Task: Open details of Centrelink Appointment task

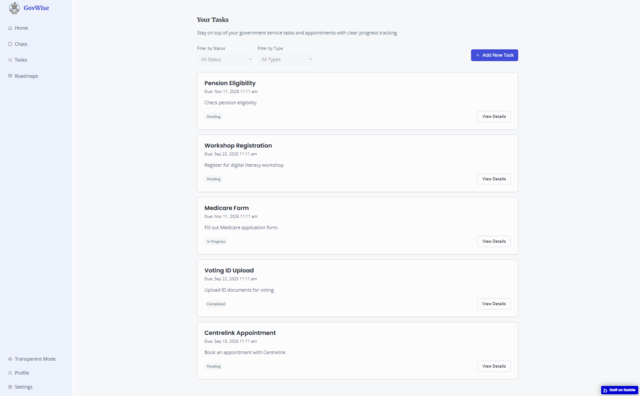Action: click(494, 367)
